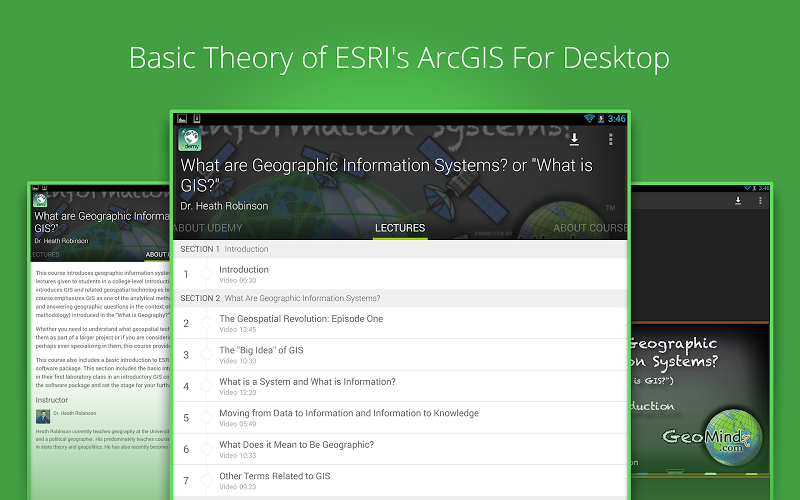The width and height of the screenshot is (800, 500).
Task: Open the overflow menu in center header
Action: pyautogui.click(x=610, y=139)
